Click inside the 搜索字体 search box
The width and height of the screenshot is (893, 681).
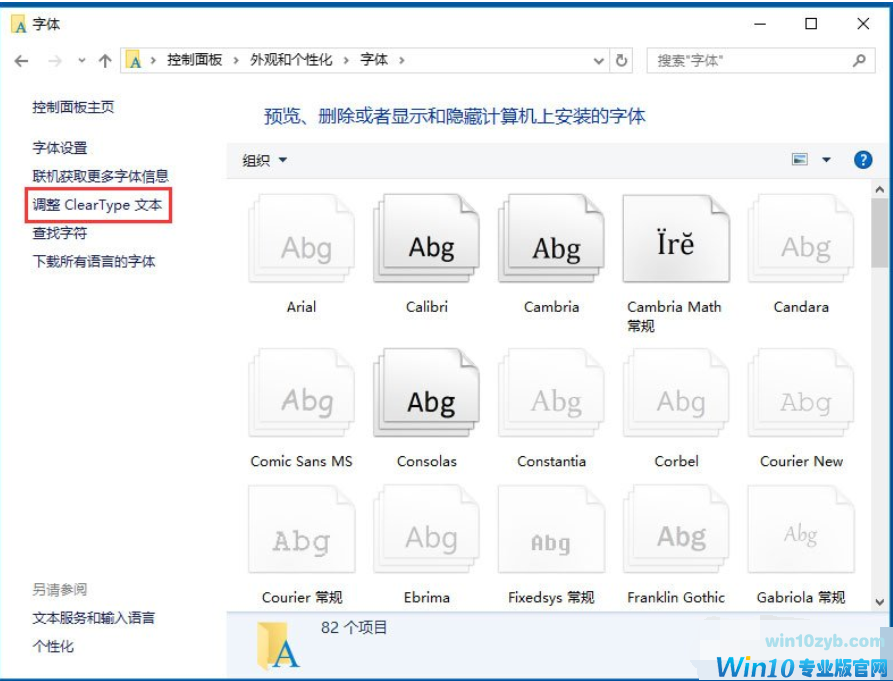[755, 60]
